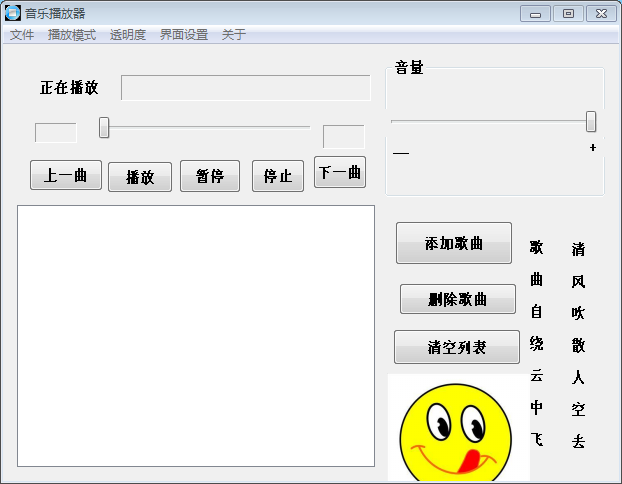Click the 正在播放 now playing field
Screen dimensions: 622x484
246,88
